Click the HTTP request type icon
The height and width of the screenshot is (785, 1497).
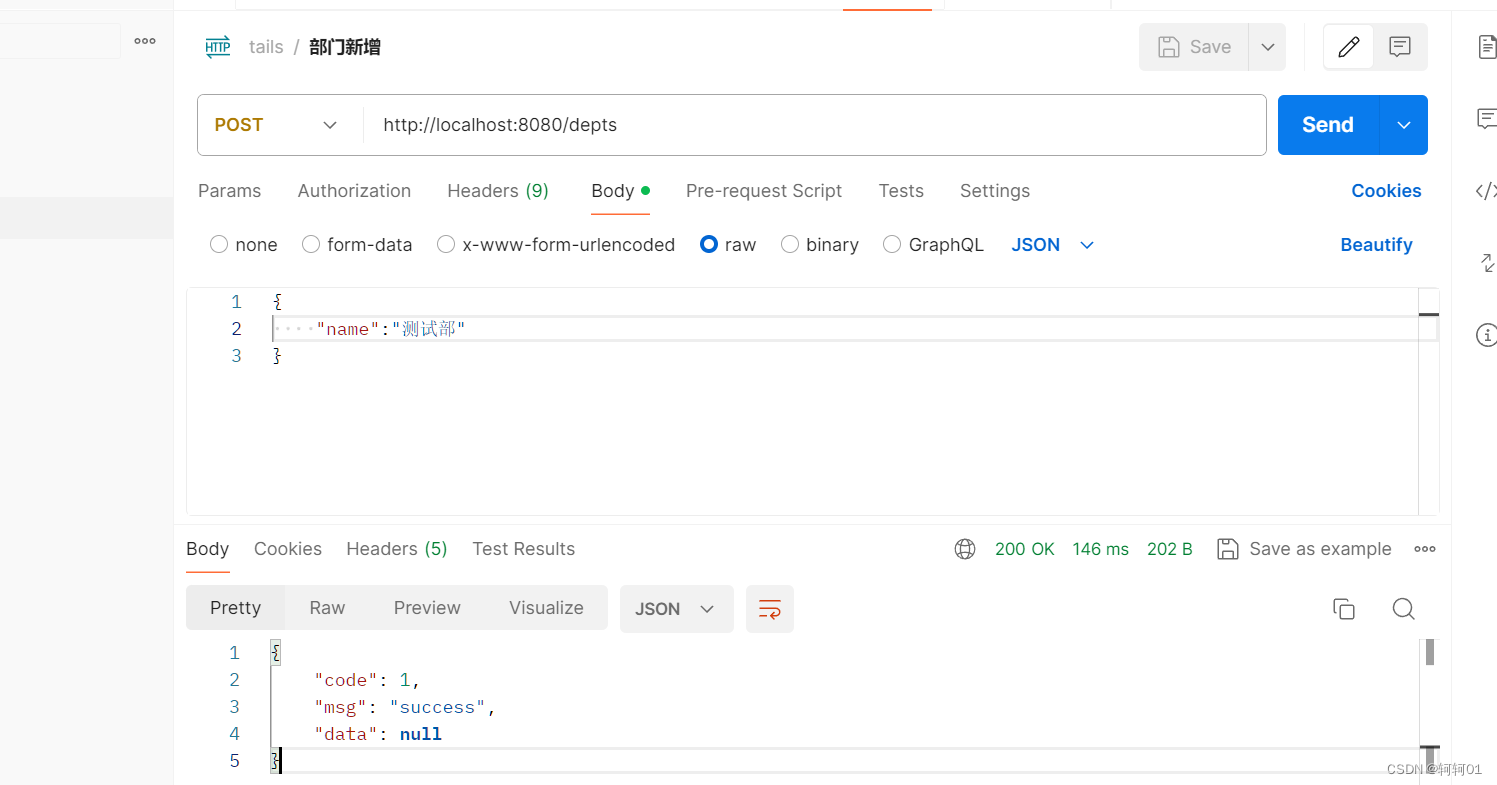coord(218,47)
